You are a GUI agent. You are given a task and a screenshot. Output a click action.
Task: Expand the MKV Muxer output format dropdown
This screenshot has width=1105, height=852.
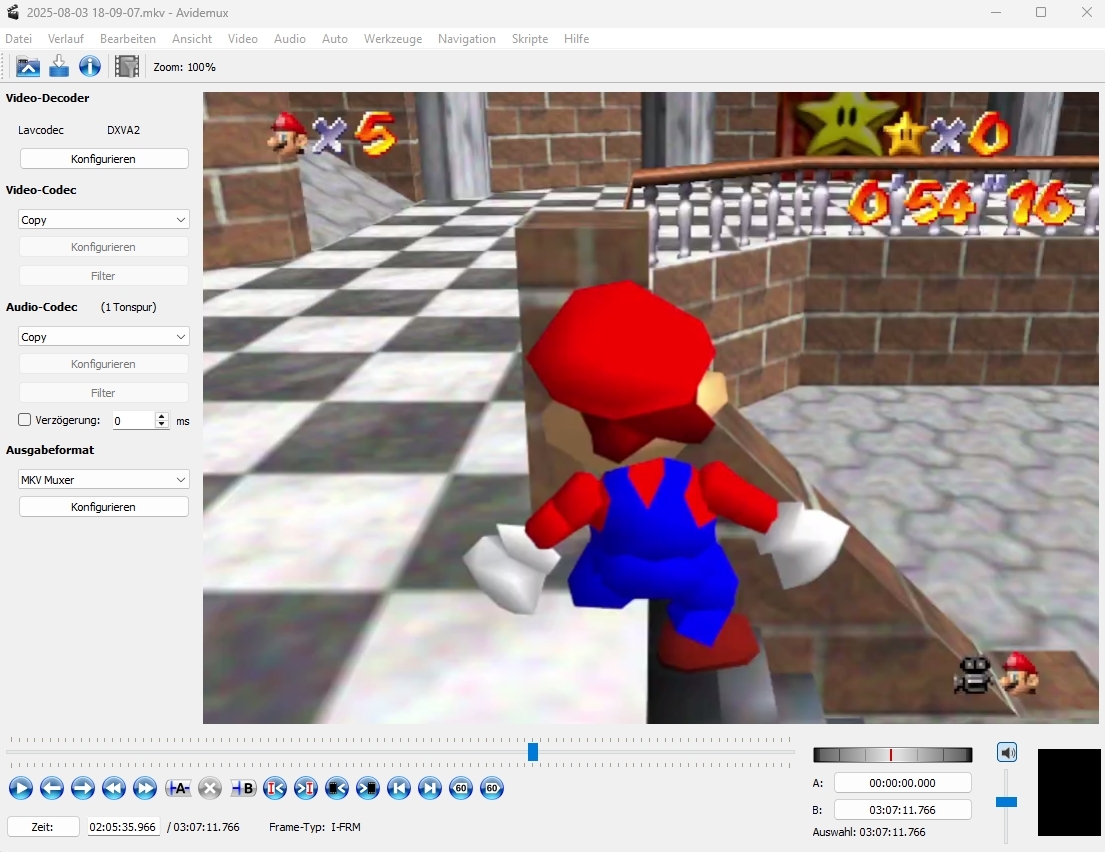click(x=104, y=480)
